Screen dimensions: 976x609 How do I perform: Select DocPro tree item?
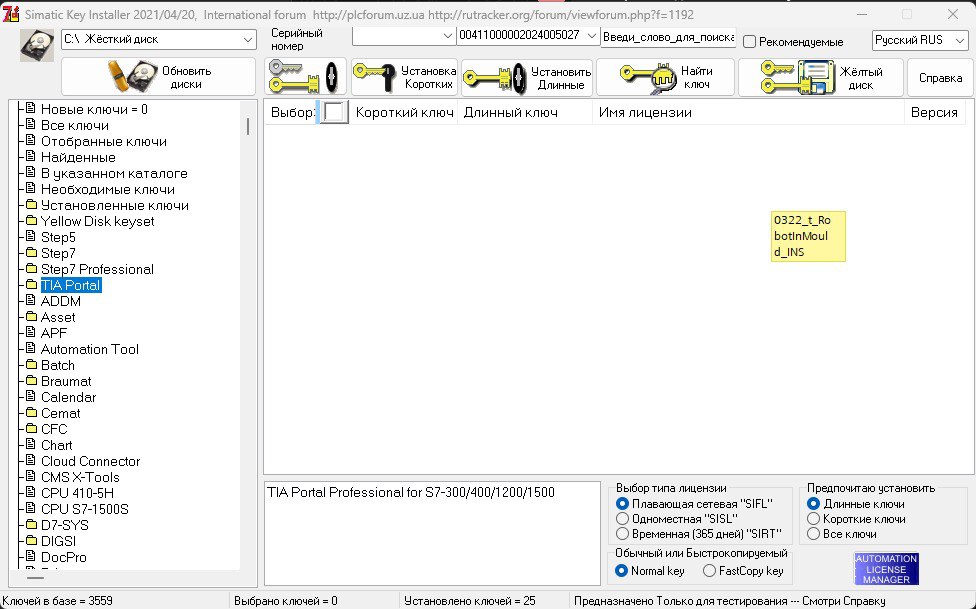pos(63,557)
